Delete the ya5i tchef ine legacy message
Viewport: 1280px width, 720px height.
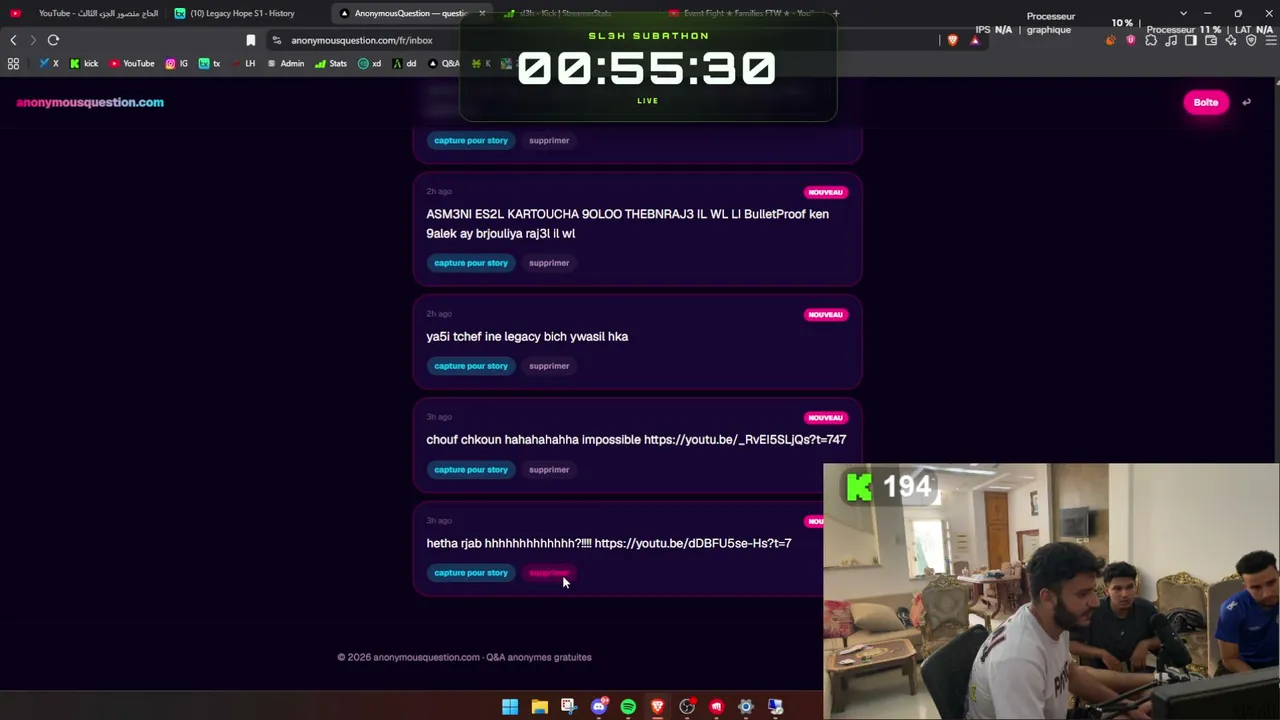point(549,366)
